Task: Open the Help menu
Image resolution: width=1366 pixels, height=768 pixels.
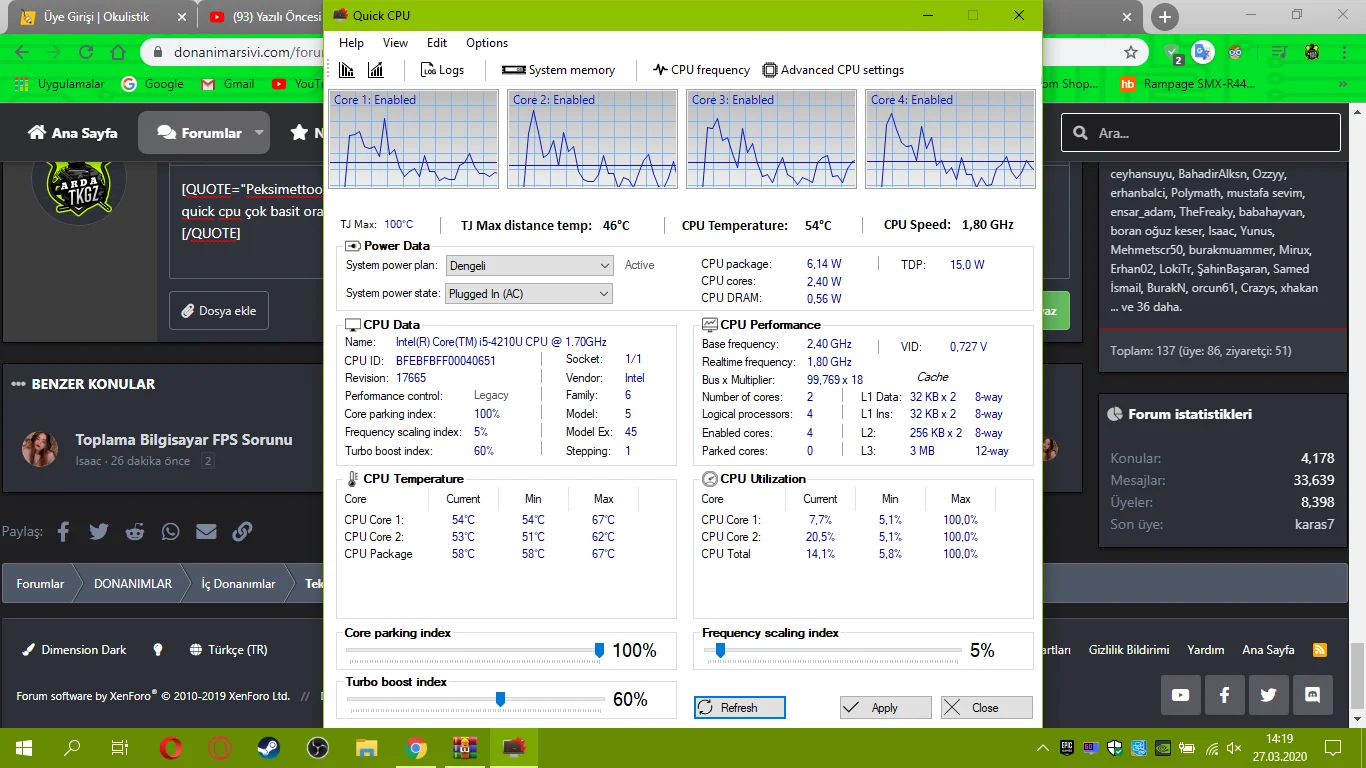Action: click(x=351, y=43)
